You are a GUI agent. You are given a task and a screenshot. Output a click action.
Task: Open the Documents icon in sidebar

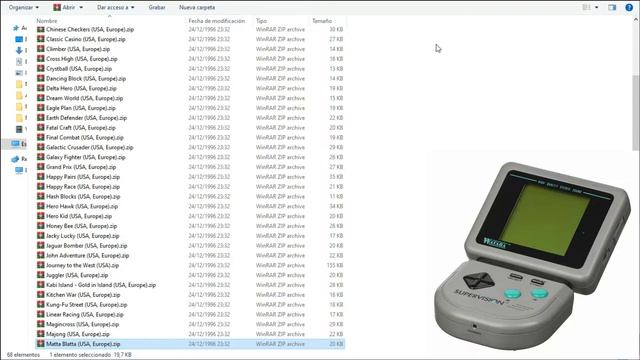click(x=19, y=62)
